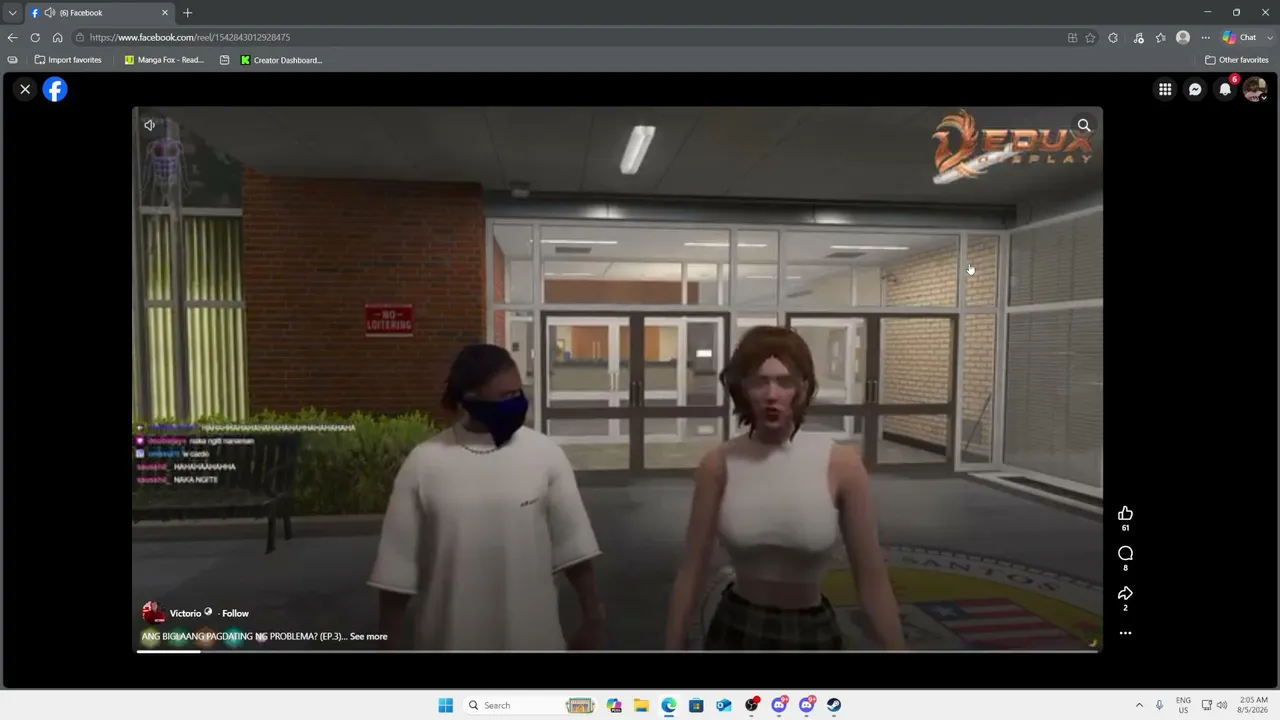
Task: Open the browser home page
Action: 57,37
